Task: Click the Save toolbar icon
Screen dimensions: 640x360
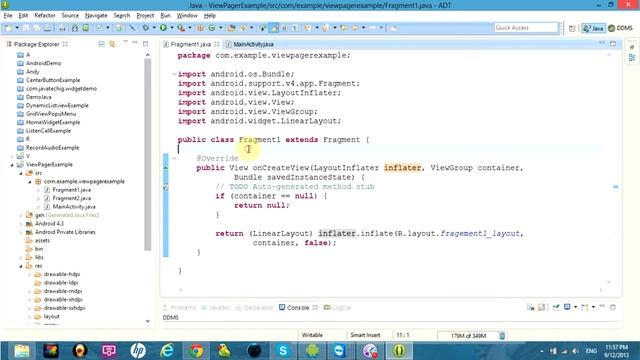Action: [26, 28]
